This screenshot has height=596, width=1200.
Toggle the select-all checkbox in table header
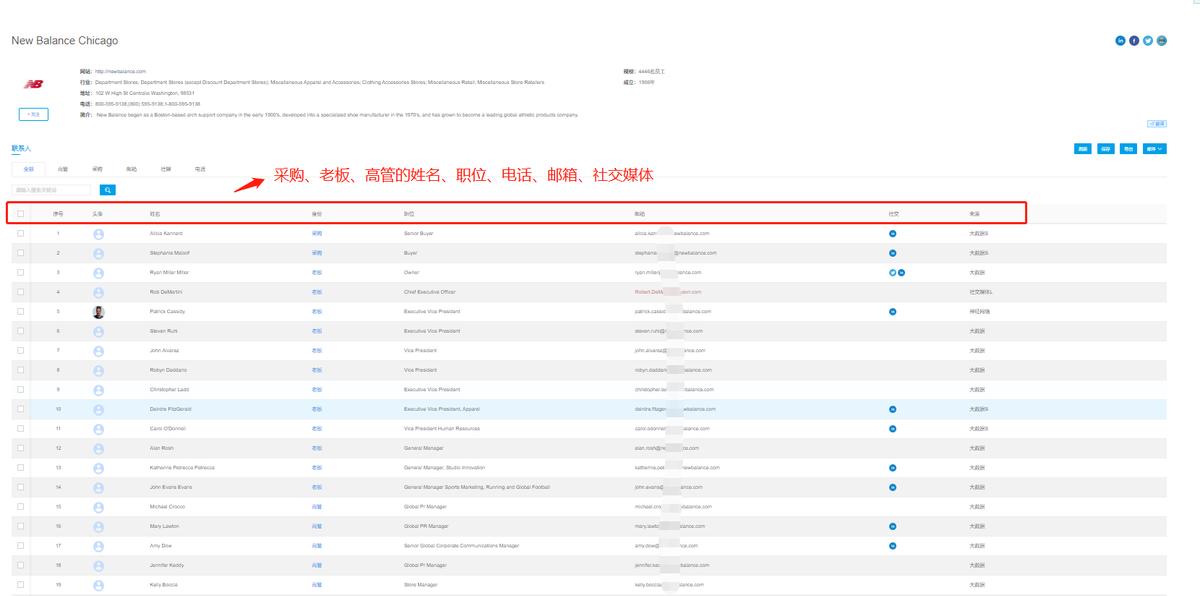(x=20, y=214)
